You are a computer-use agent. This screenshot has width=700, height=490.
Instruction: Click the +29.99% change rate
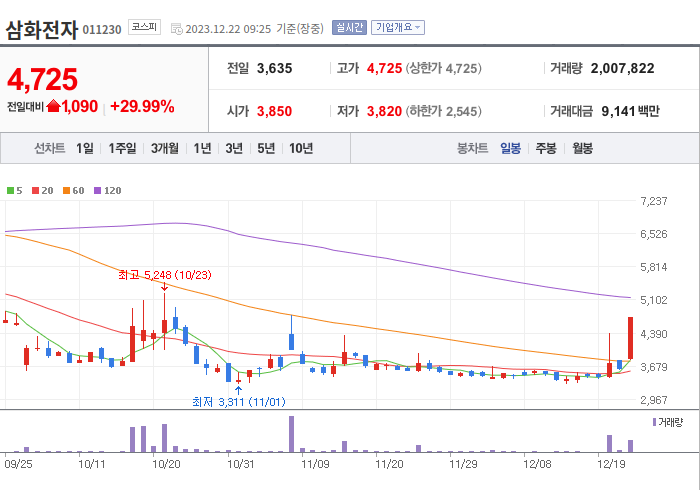point(142,106)
